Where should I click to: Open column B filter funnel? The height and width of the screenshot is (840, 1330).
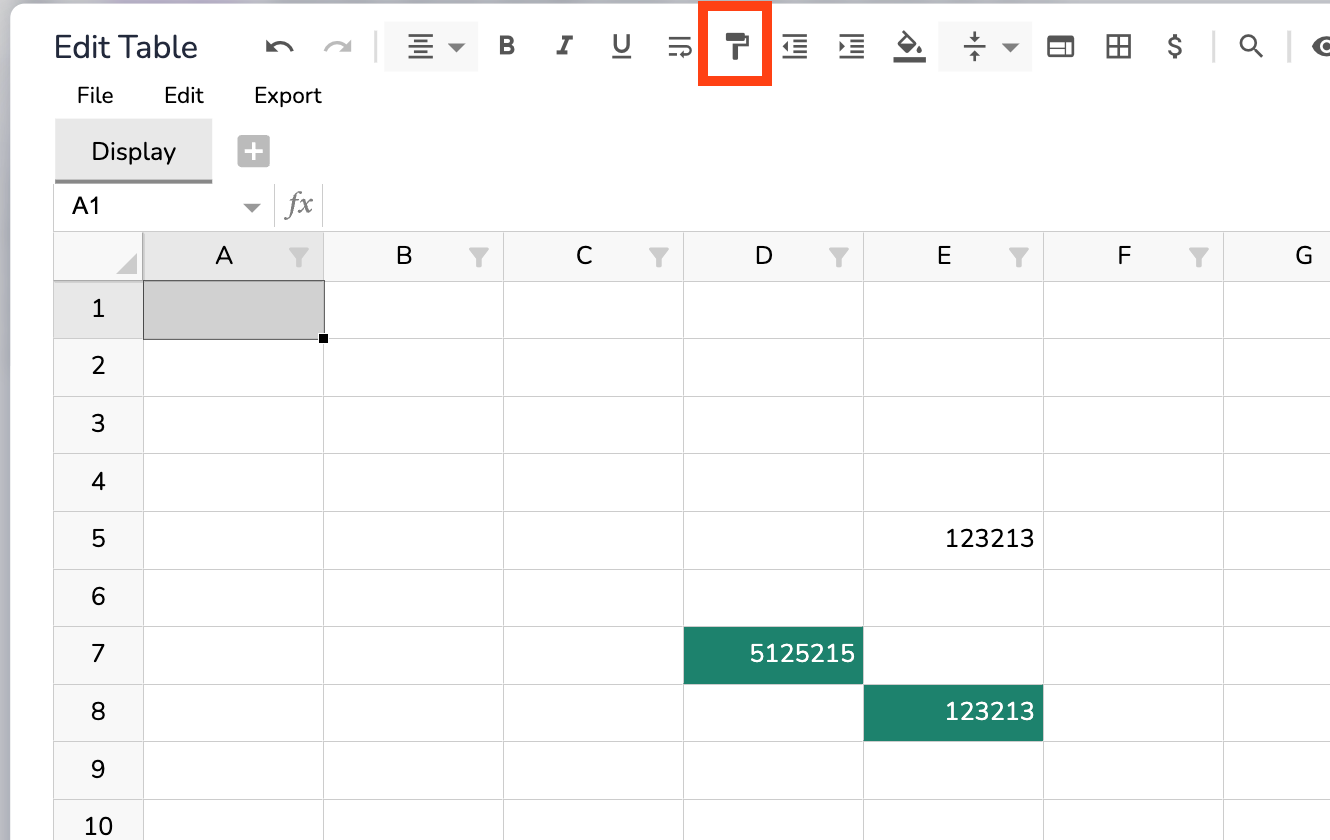click(479, 258)
